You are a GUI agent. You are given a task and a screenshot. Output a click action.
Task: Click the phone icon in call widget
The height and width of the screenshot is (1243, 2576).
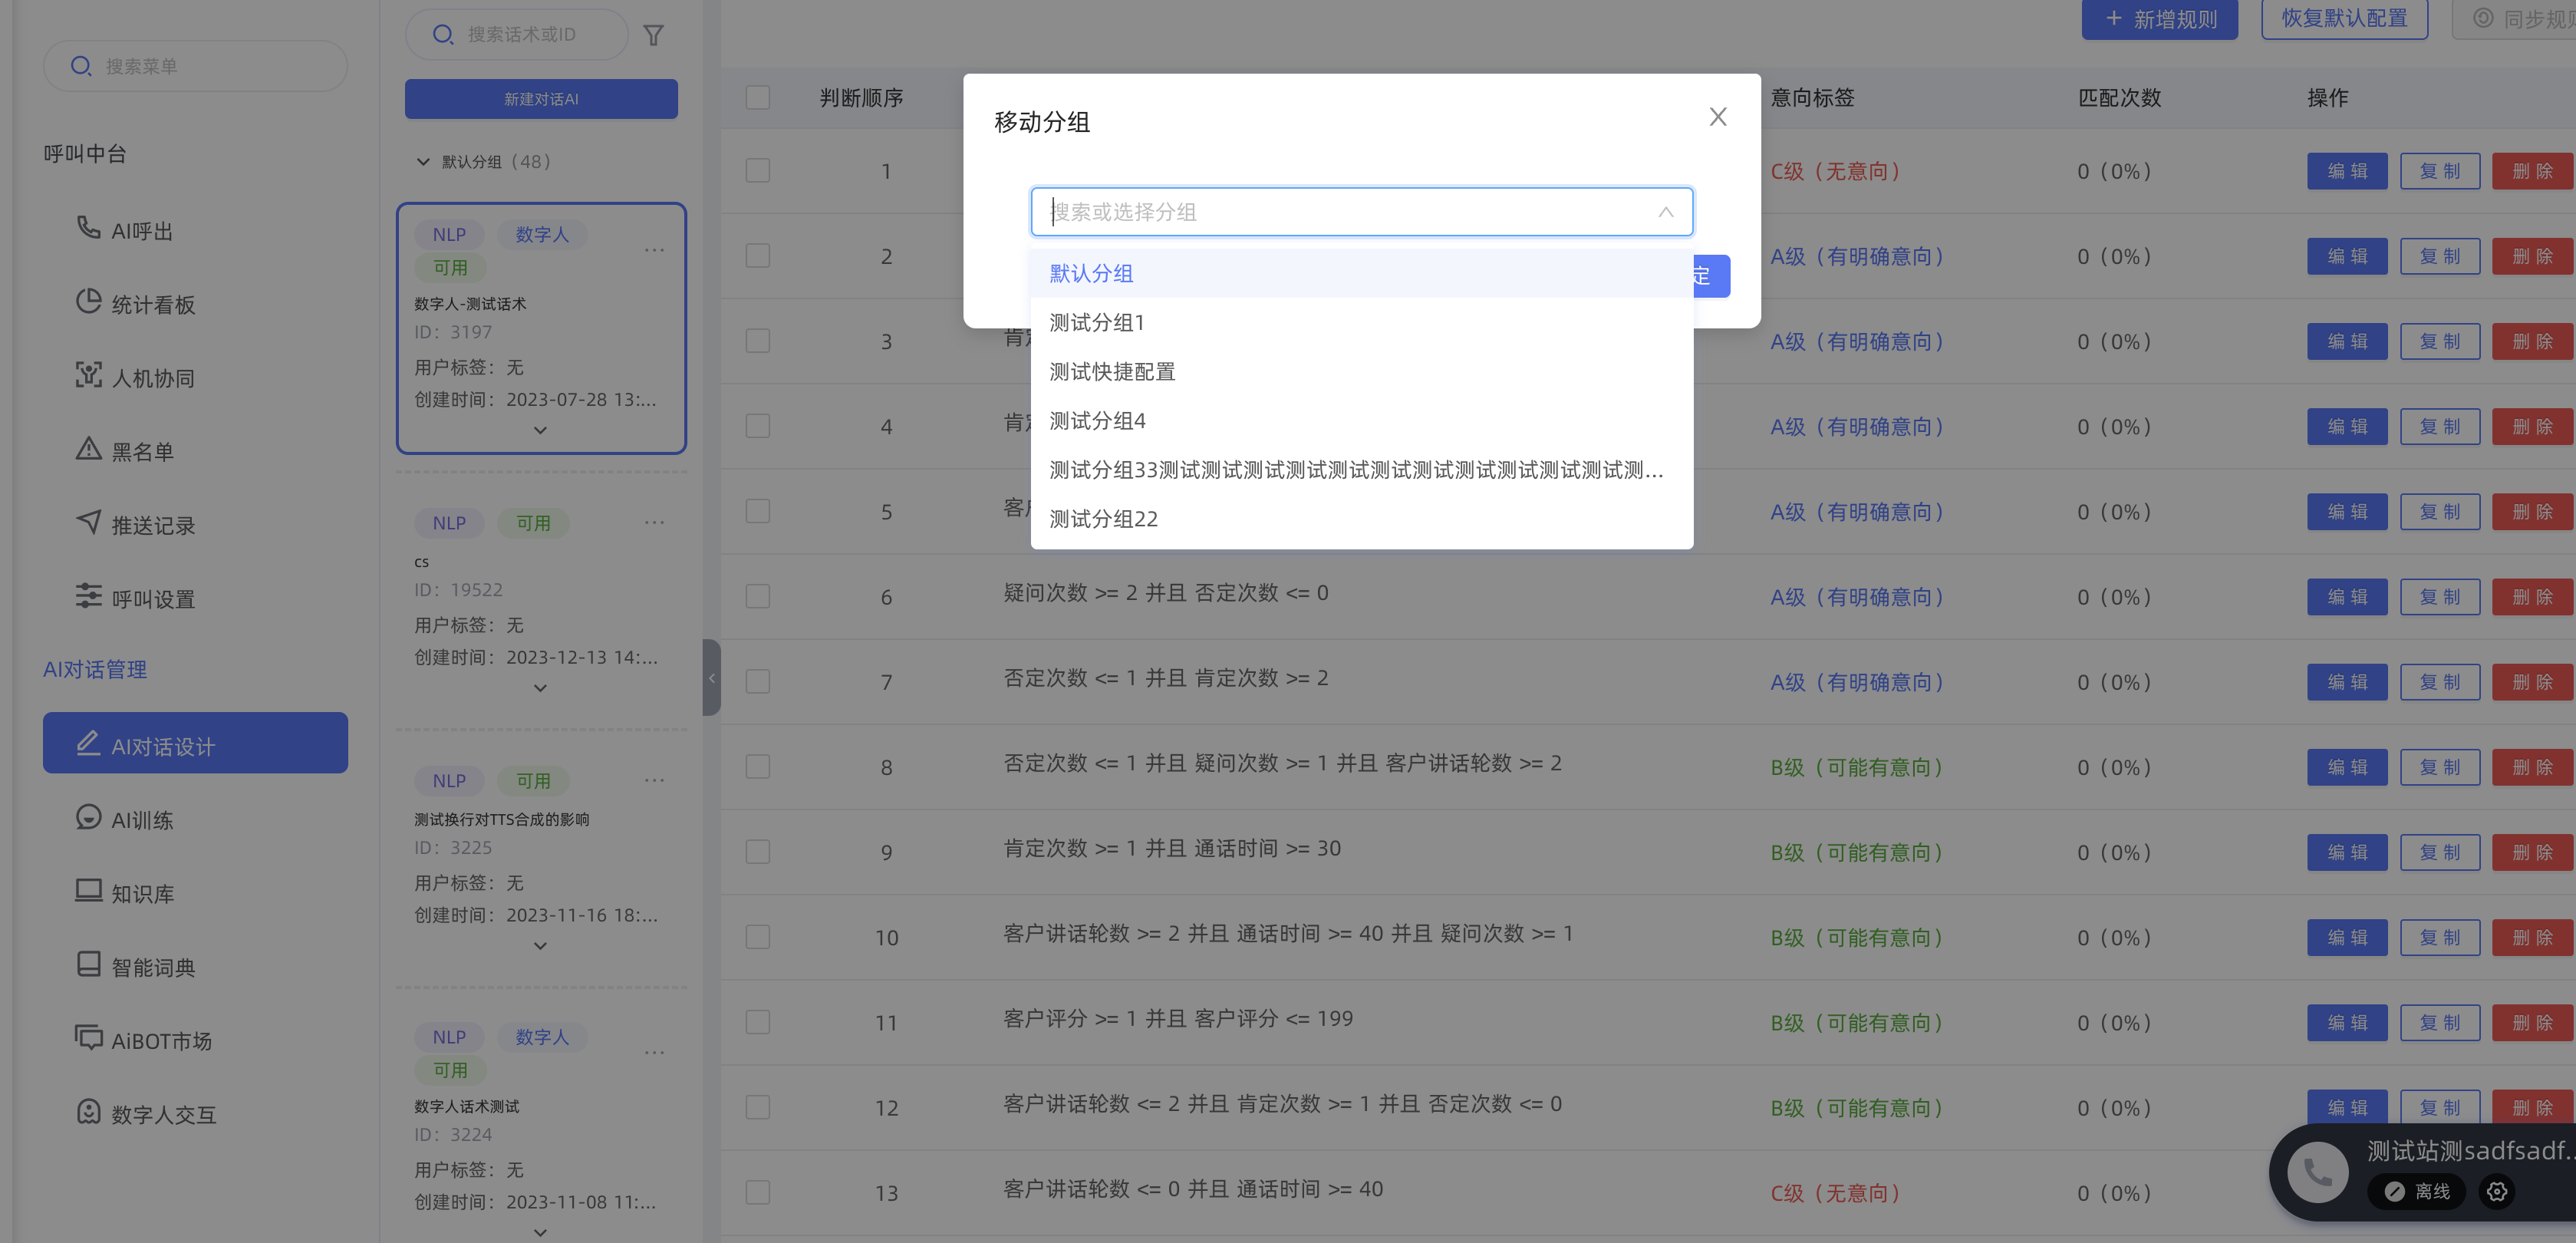2317,1171
